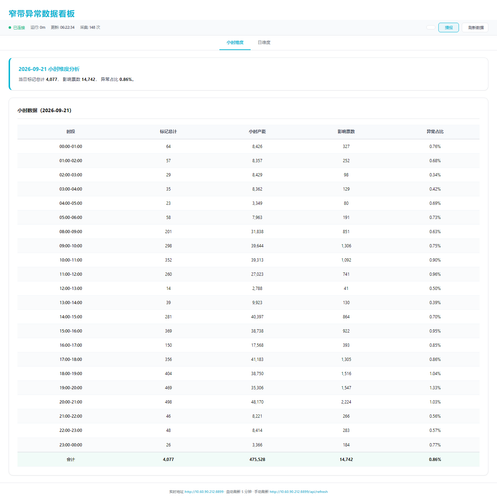The height and width of the screenshot is (500, 497).
Task: Switch to the daily dimension tab
Action: pyautogui.click(x=264, y=43)
